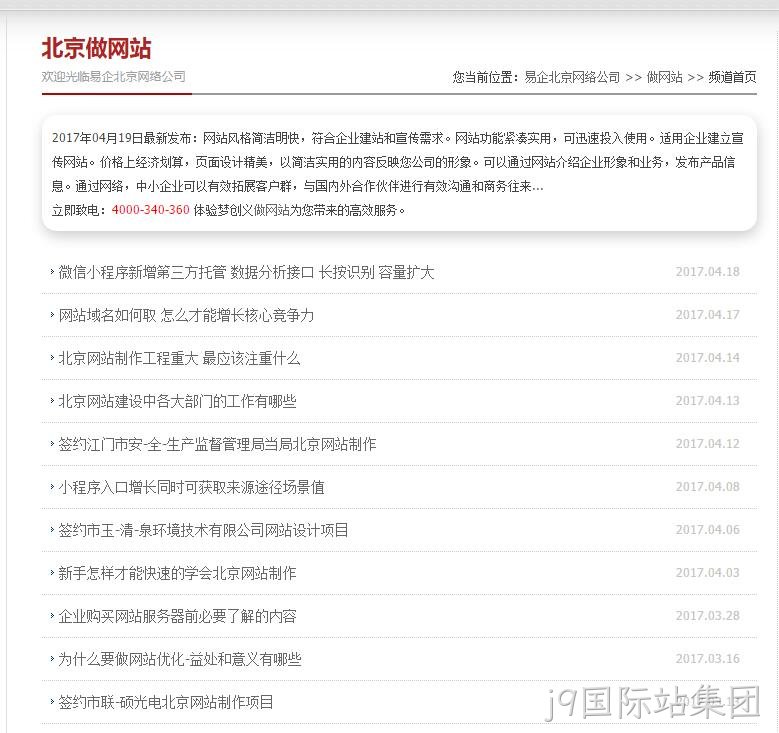Open article 小程序入口增长同时可获取来源途径场景值

[x=191, y=488]
